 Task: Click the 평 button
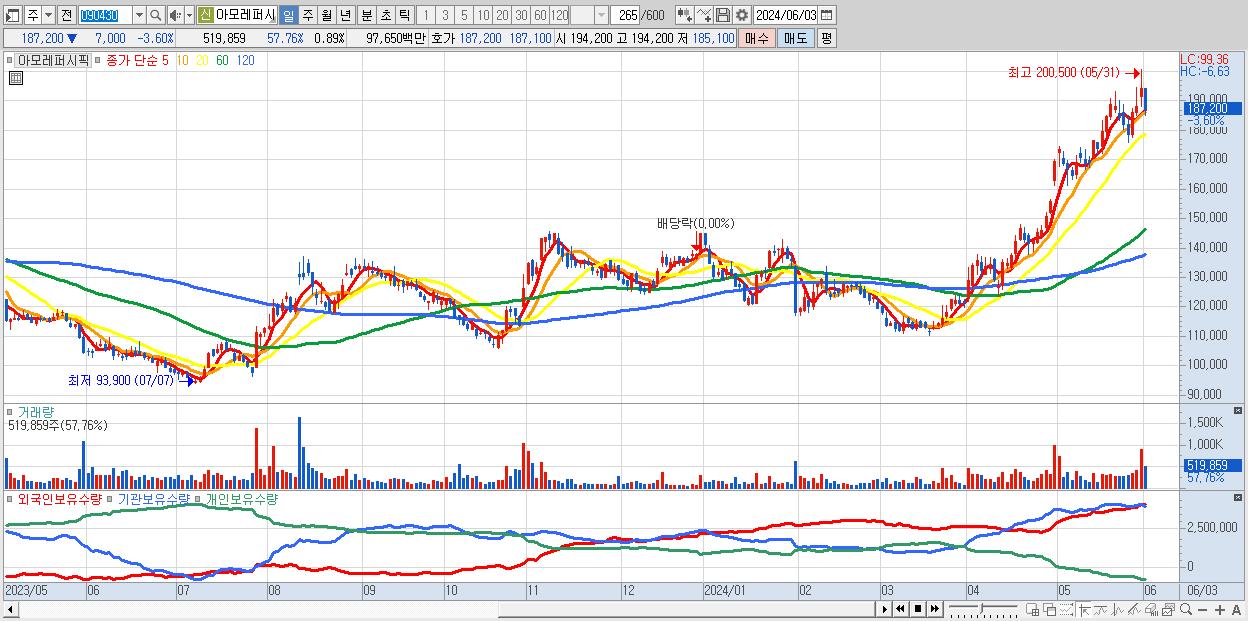(826, 38)
